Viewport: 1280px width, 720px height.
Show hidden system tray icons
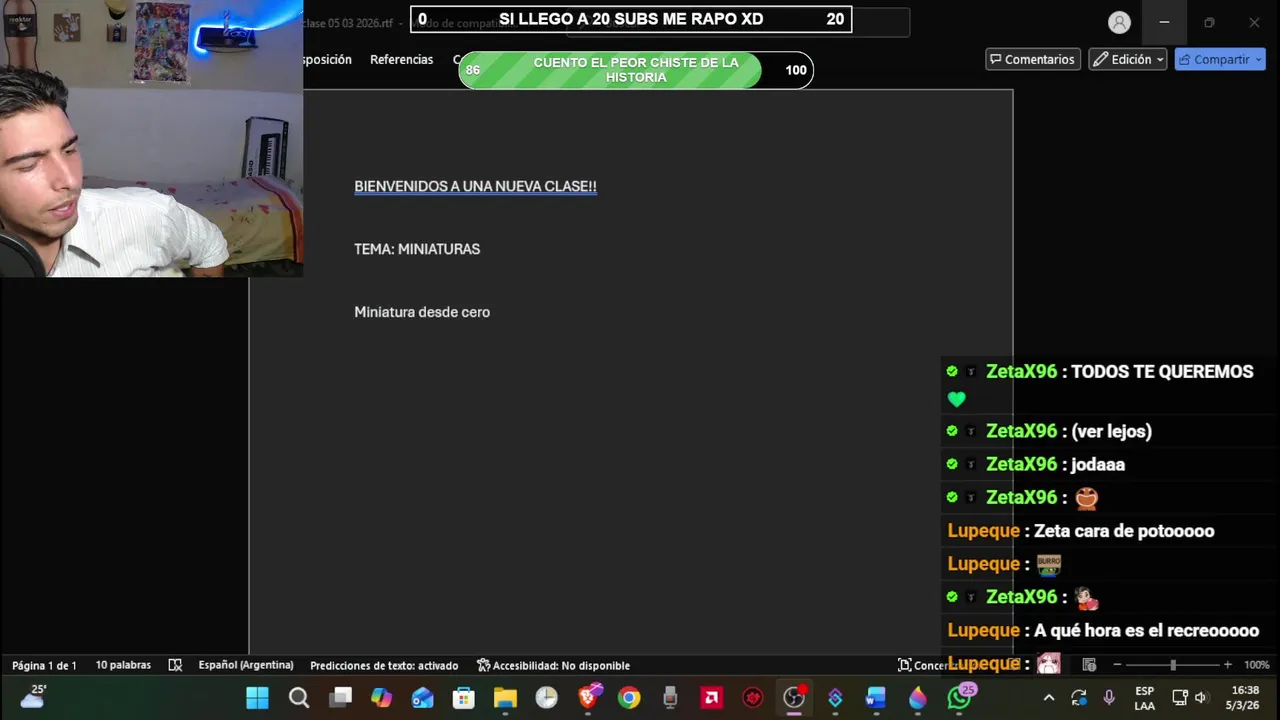(1048, 698)
